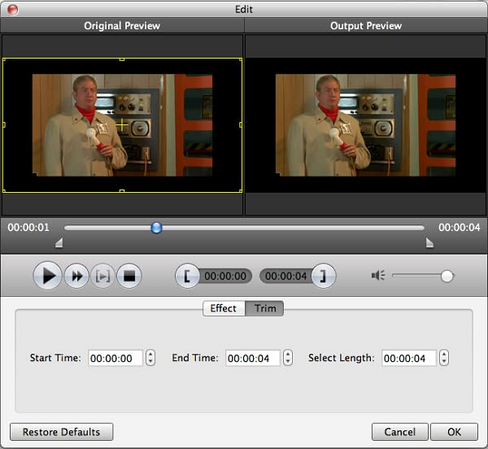
Task: Click the left-middle crop handle in Original Preview
Action: click(x=4, y=125)
